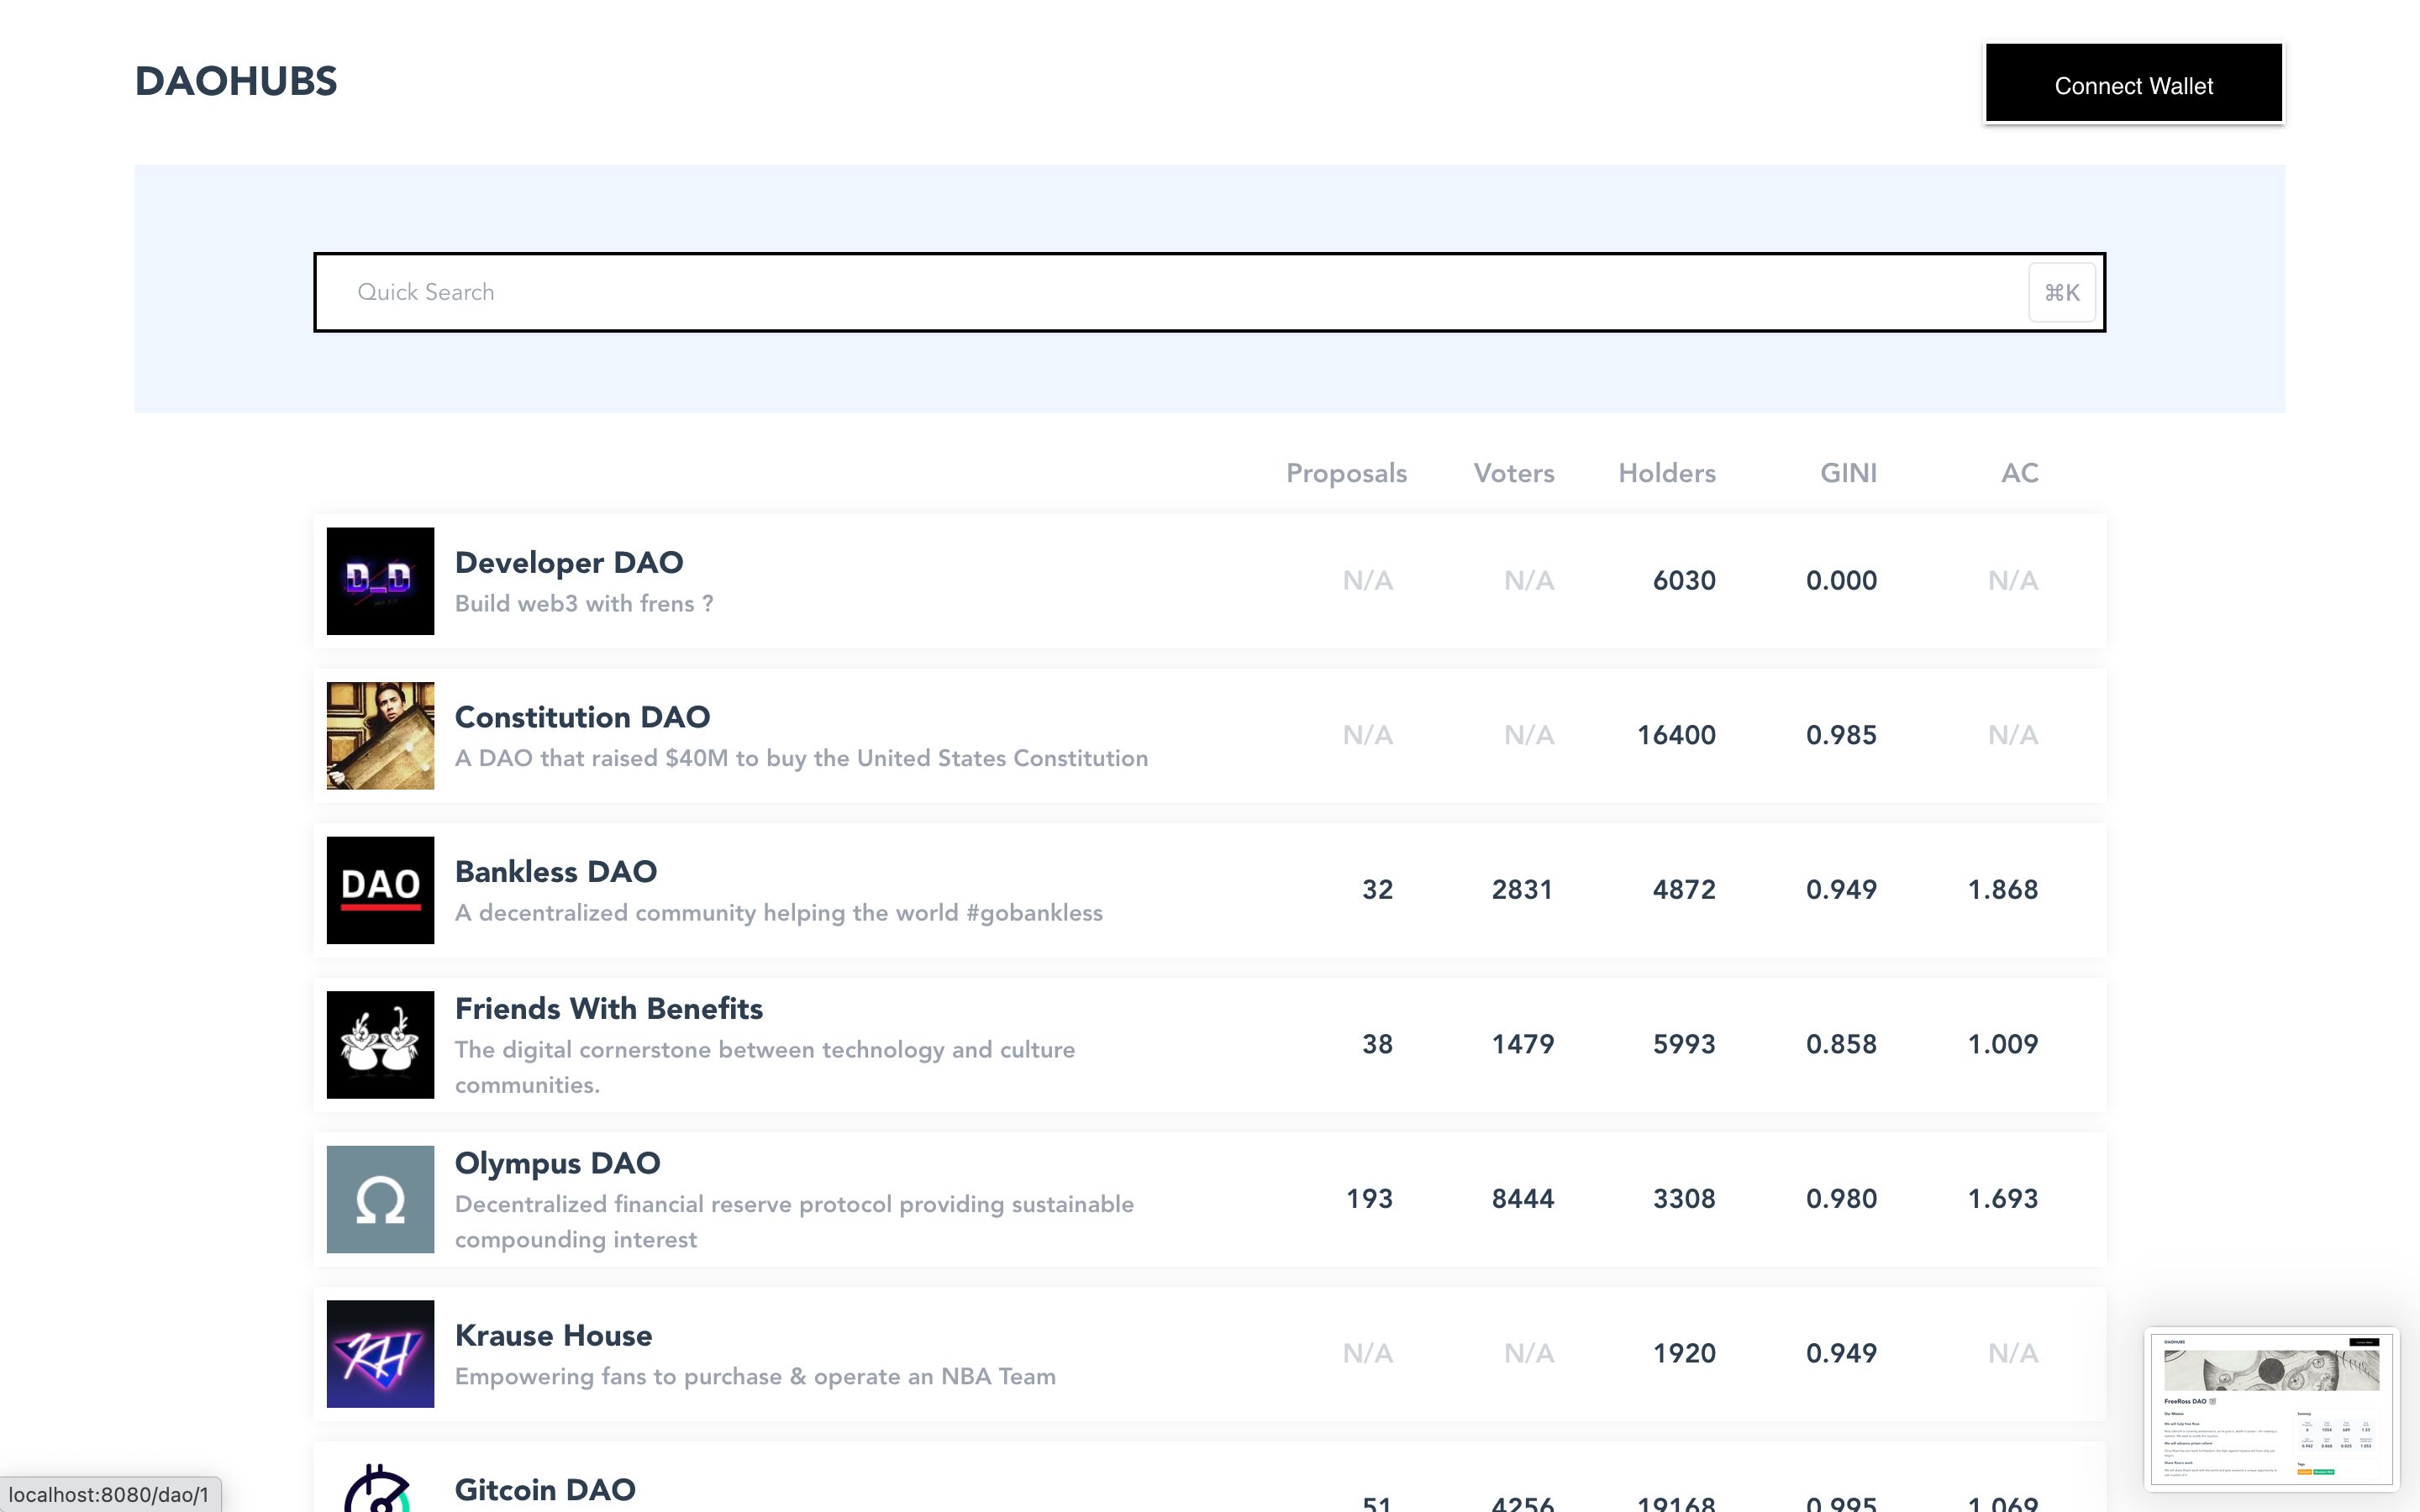Click Krause House GINI value 0.949

pos(1841,1354)
